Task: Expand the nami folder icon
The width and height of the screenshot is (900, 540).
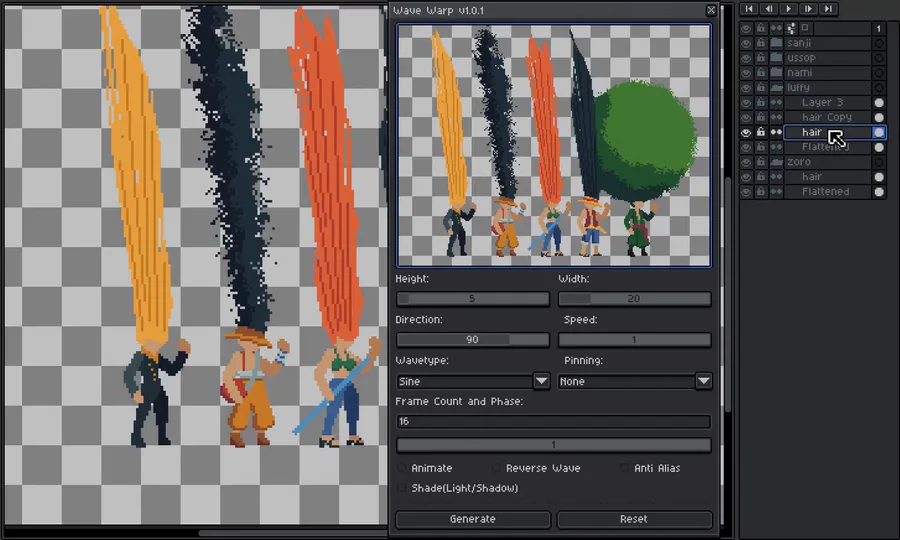Action: tap(777, 73)
